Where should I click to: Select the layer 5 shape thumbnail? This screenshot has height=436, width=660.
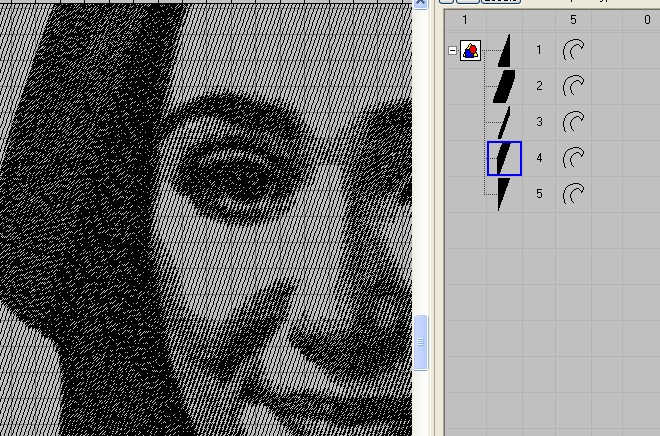tap(503, 194)
